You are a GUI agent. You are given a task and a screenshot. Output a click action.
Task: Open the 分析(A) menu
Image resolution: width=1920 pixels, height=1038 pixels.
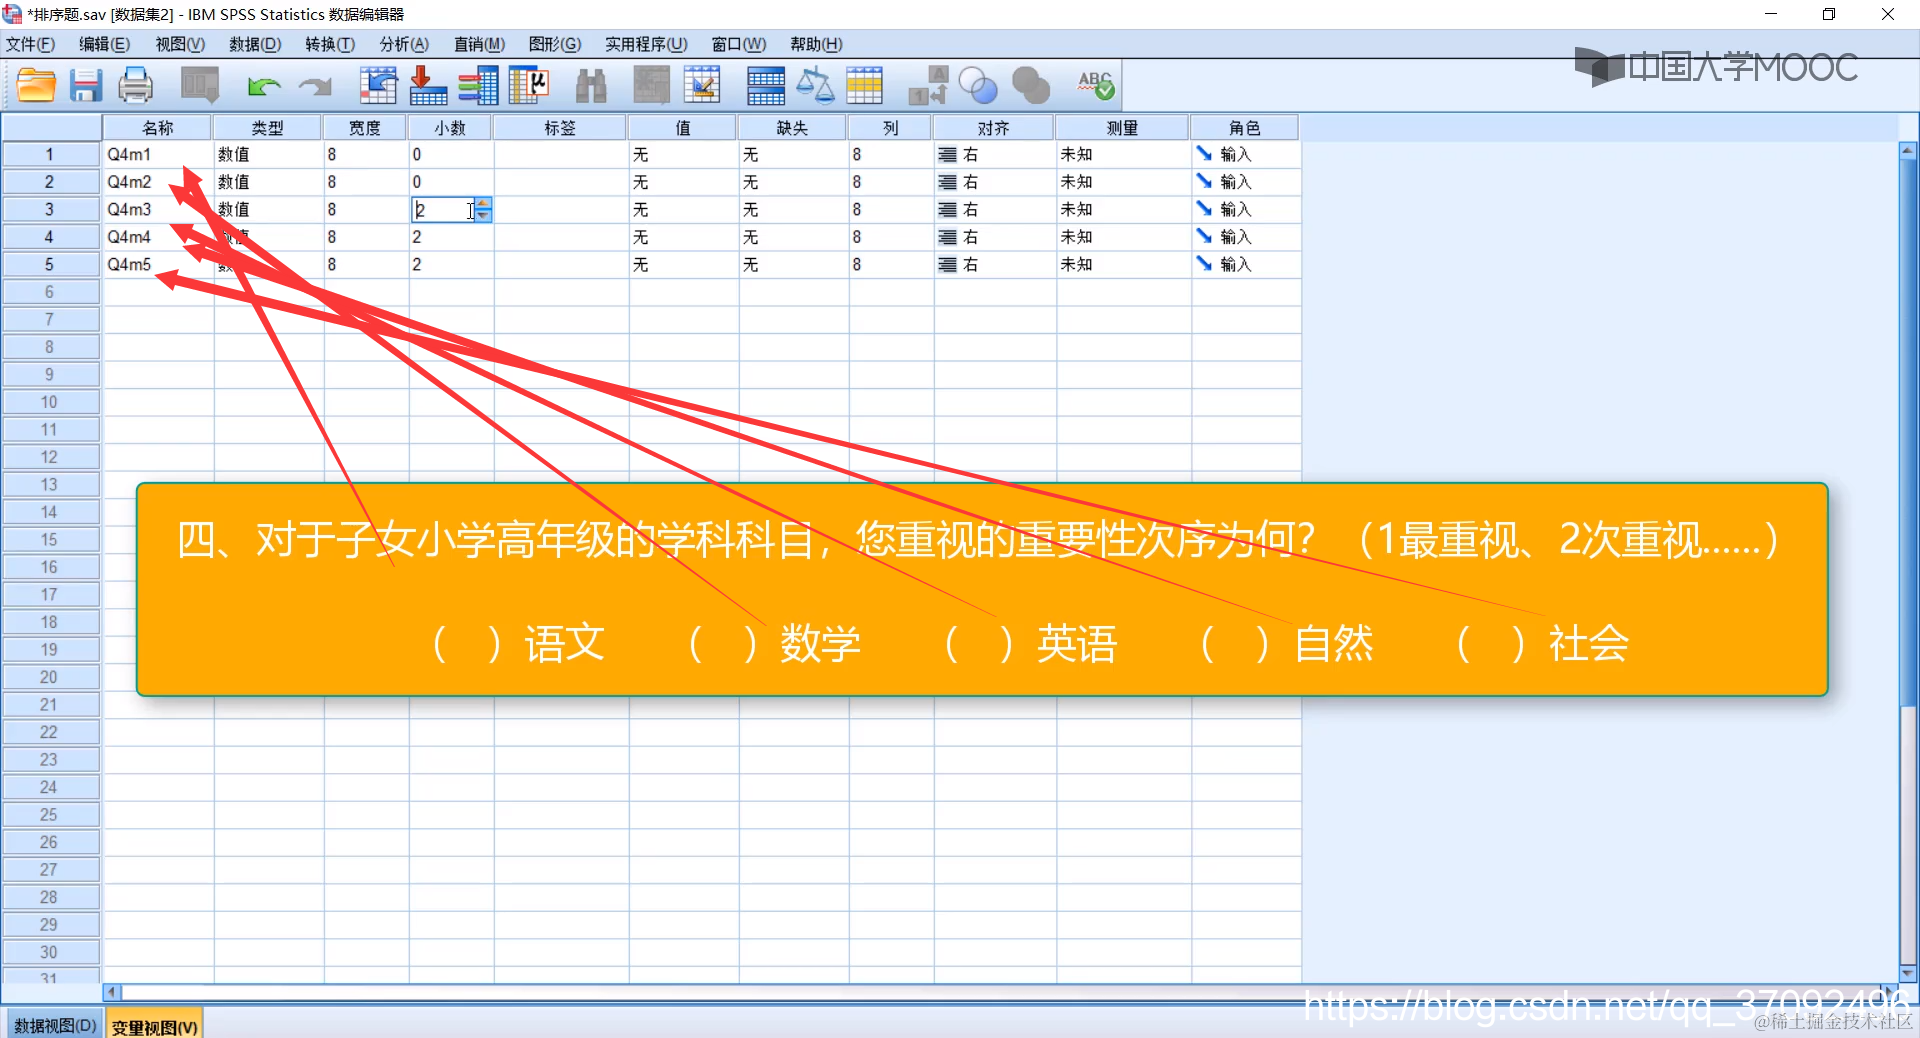pyautogui.click(x=404, y=44)
